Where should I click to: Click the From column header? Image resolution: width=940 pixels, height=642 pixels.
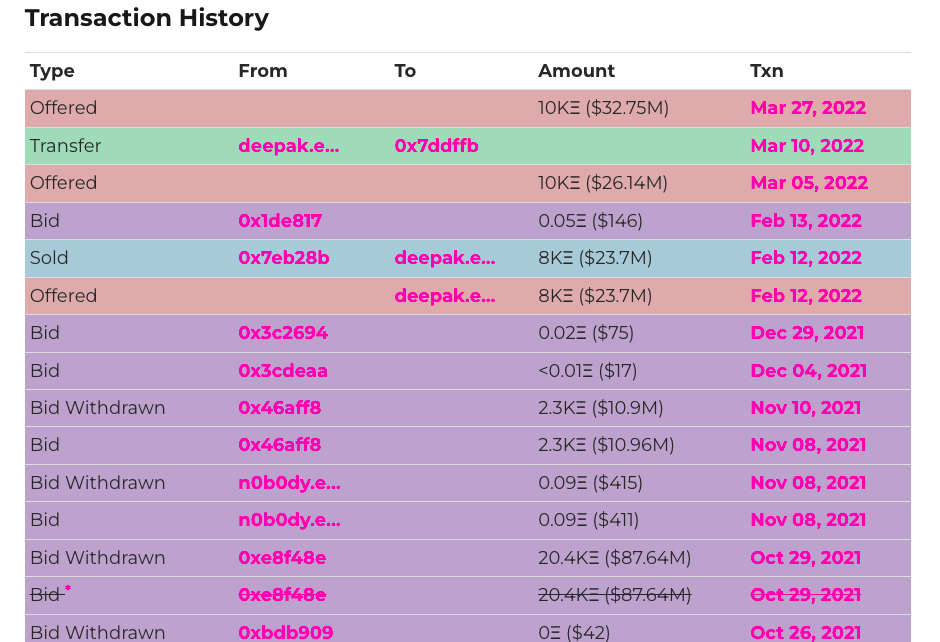[x=263, y=71]
